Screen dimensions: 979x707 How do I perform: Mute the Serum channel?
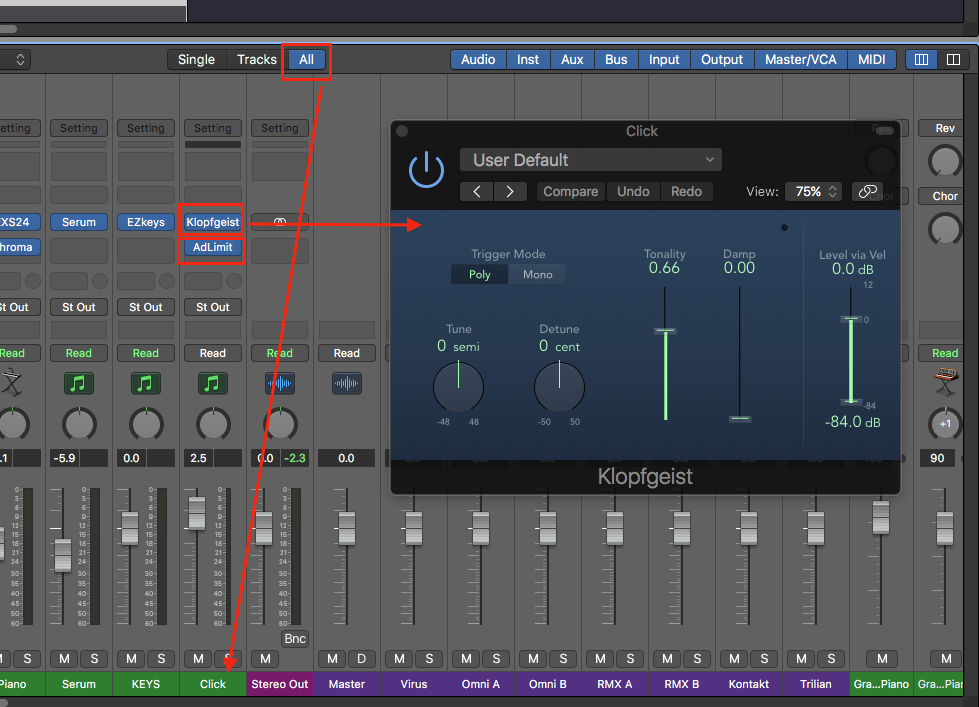pos(64,659)
